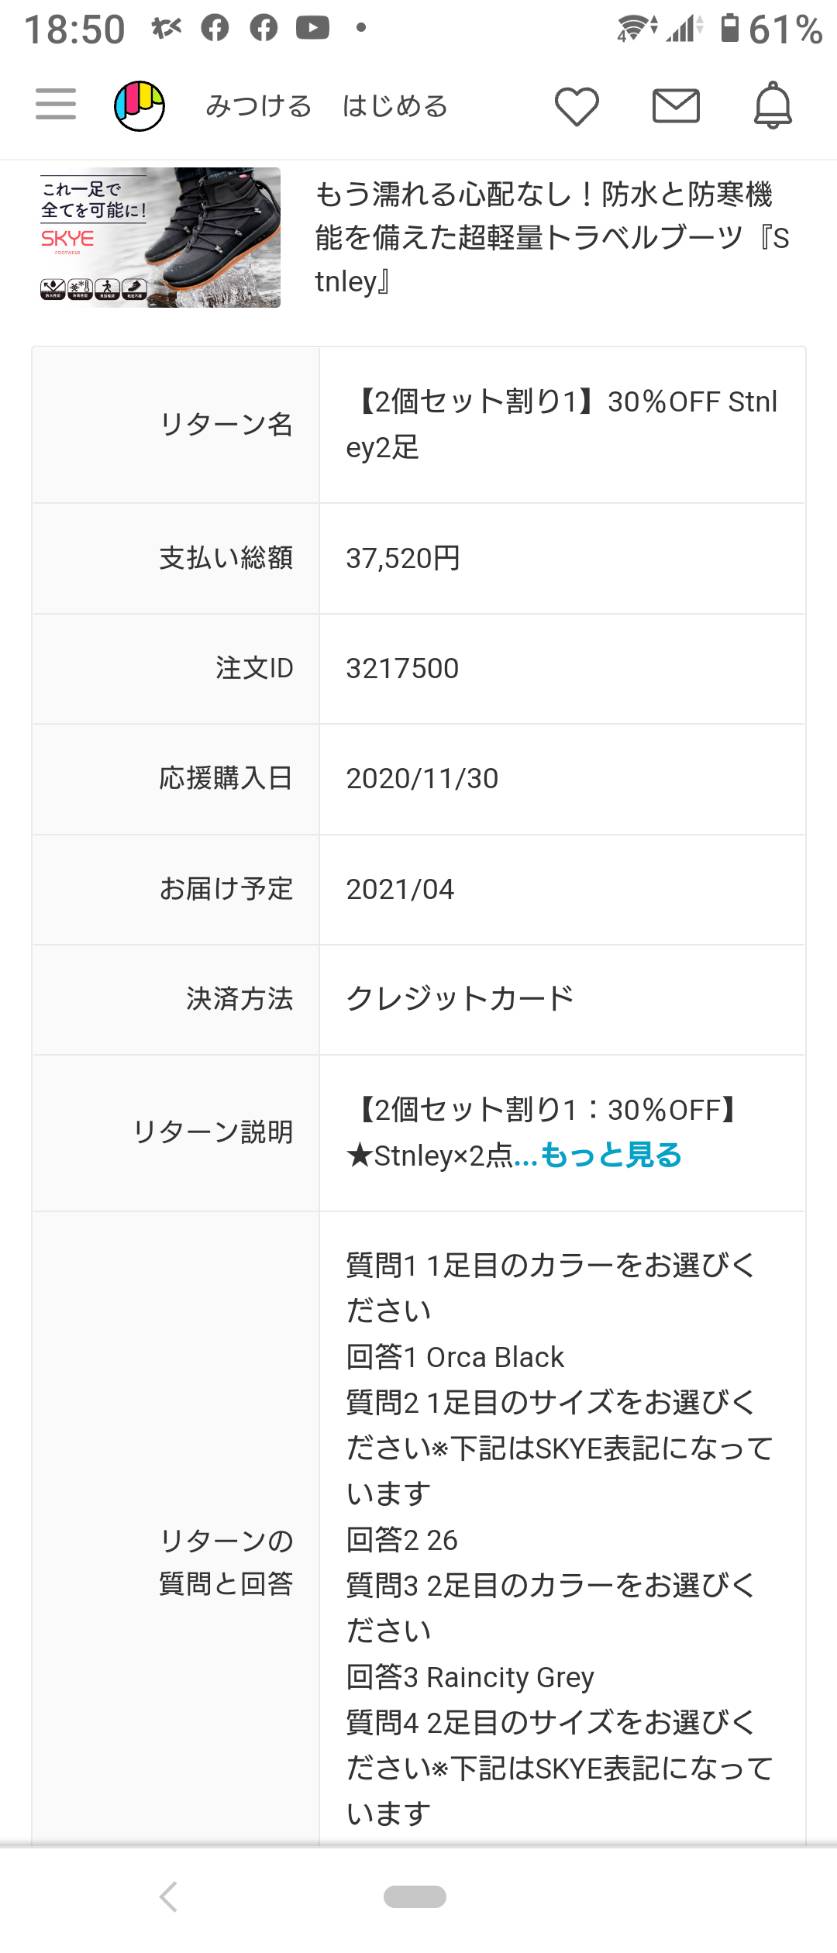
Task: Tap the home pill in navigation bar
Action: [x=415, y=1896]
